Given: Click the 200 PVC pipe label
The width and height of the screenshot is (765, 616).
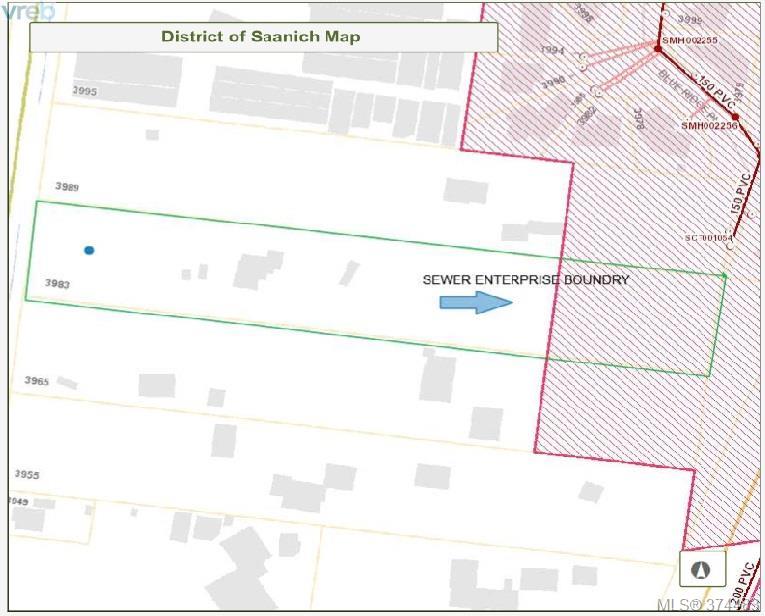Looking at the screenshot, I should pyautogui.click(x=741, y=587).
